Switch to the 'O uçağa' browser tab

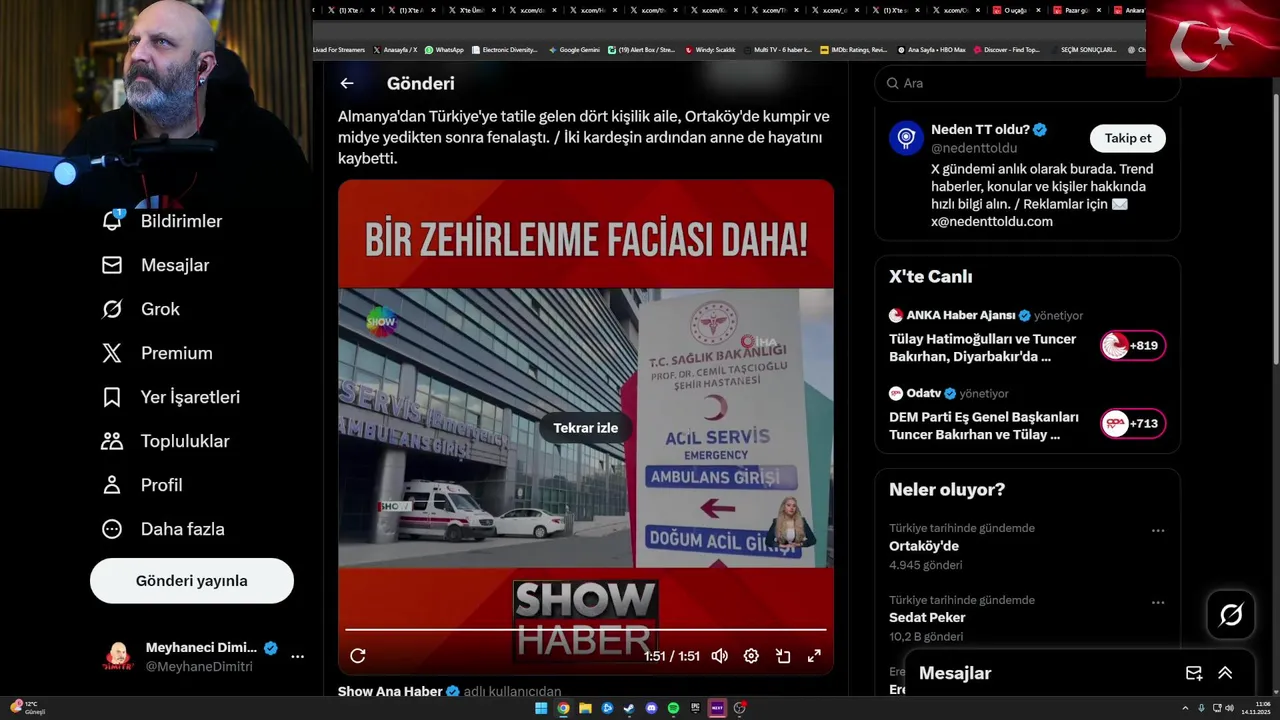pyautogui.click(x=1016, y=10)
